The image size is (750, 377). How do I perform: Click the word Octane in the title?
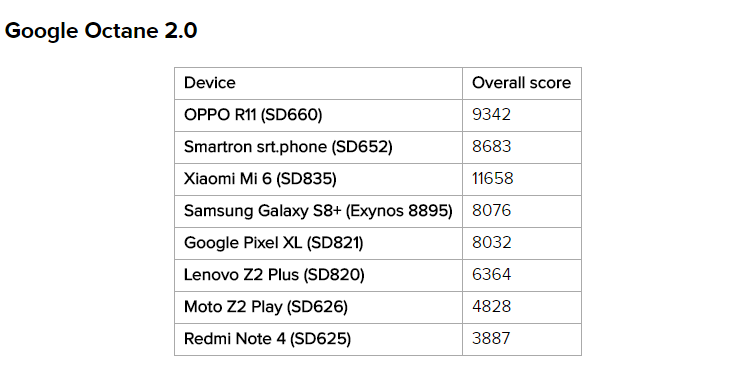point(121,31)
